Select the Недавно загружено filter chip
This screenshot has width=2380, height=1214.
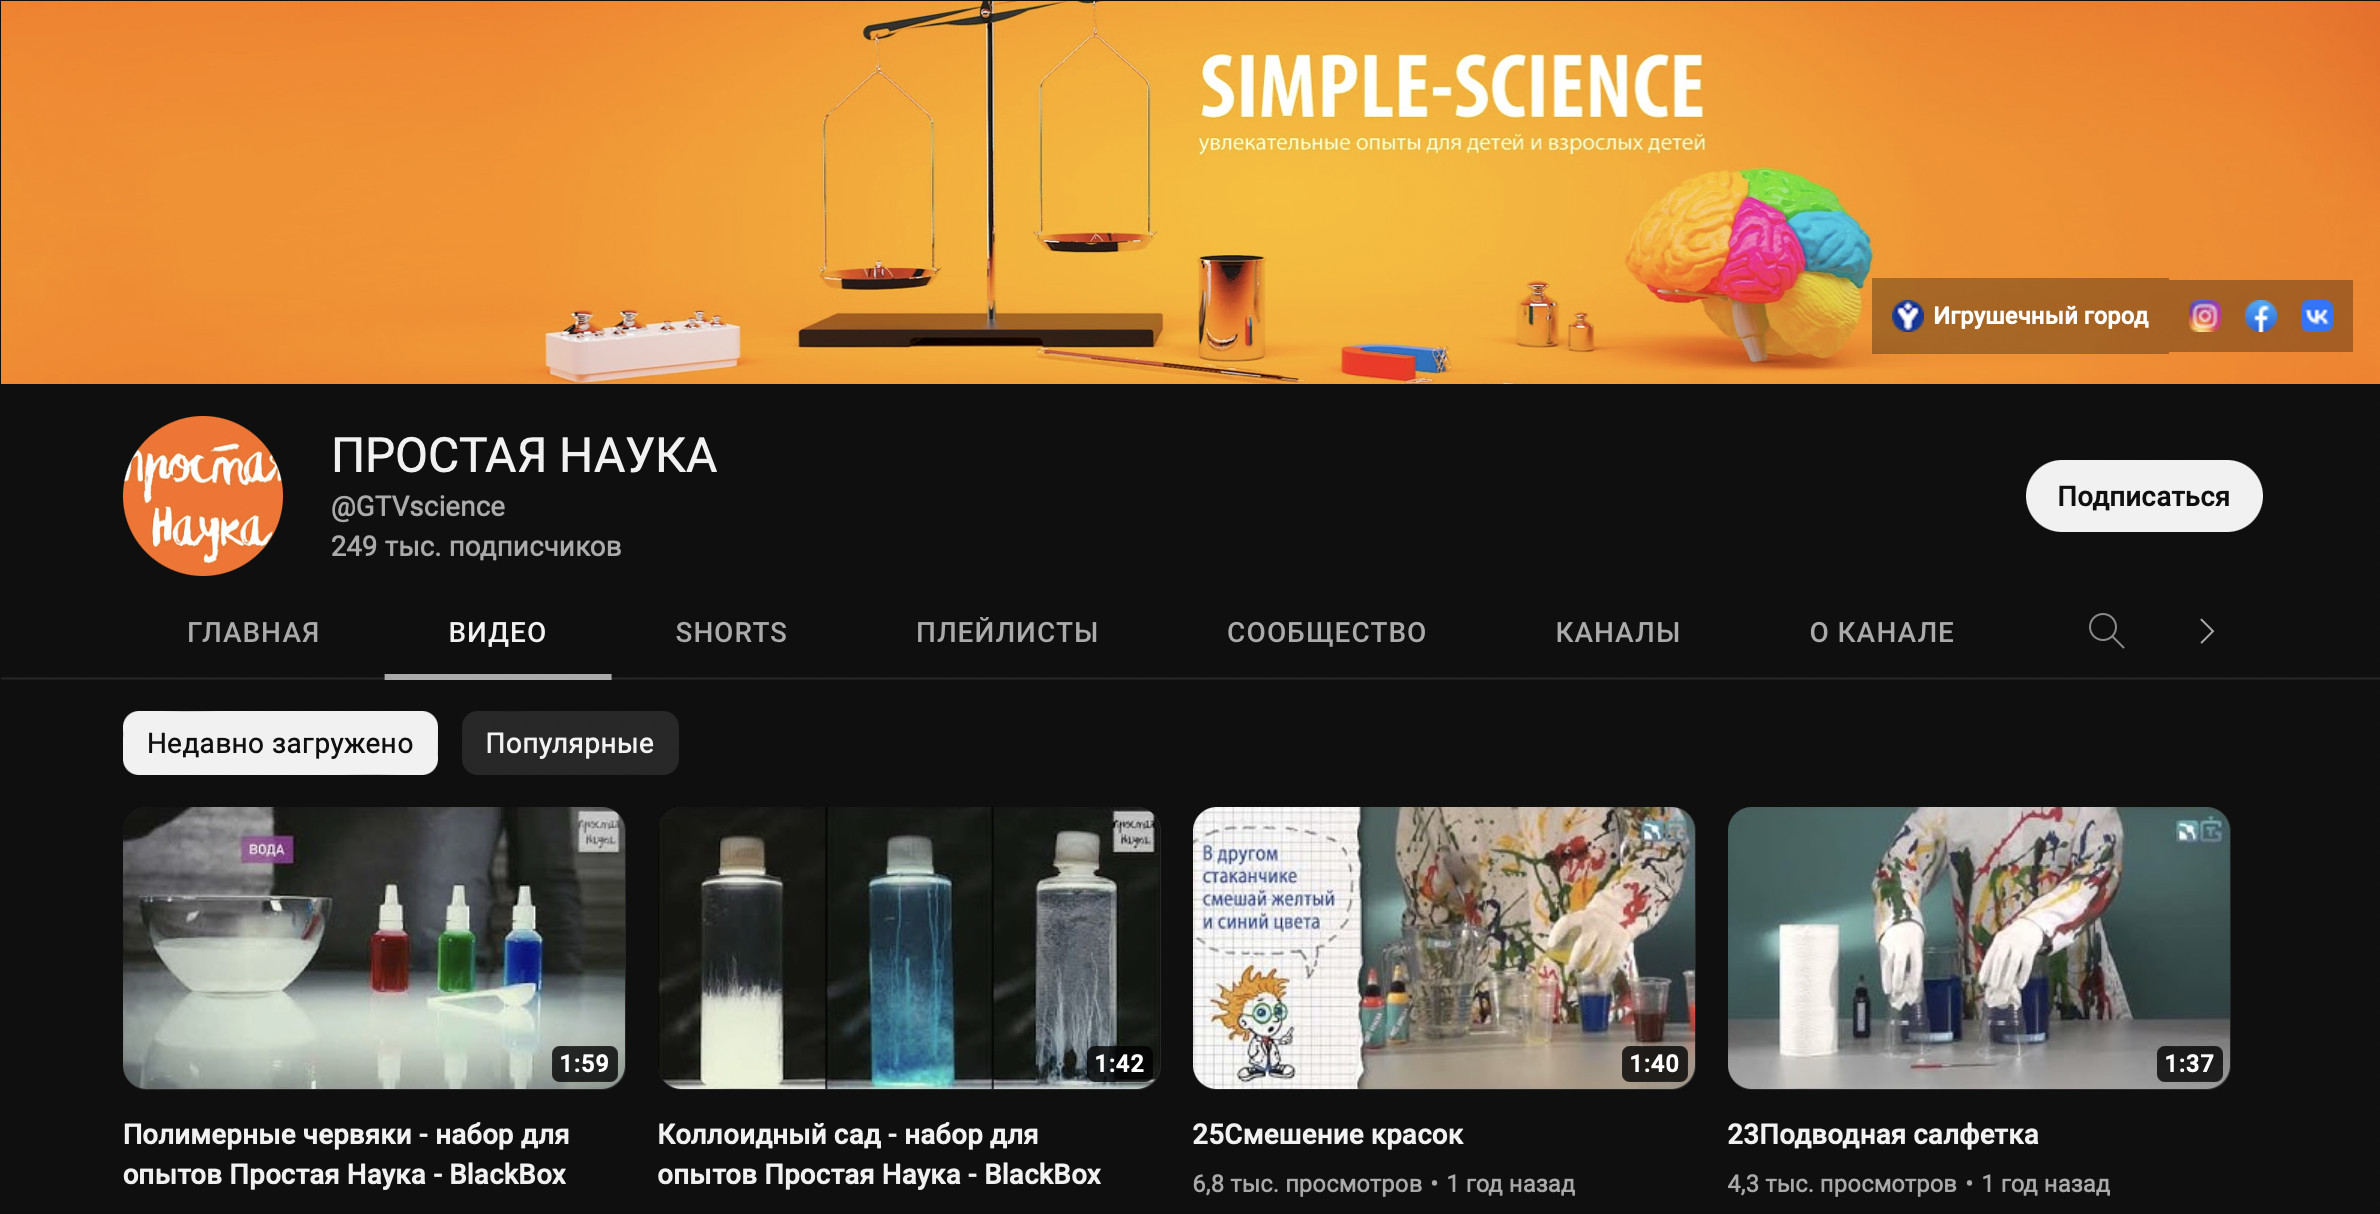click(x=280, y=743)
